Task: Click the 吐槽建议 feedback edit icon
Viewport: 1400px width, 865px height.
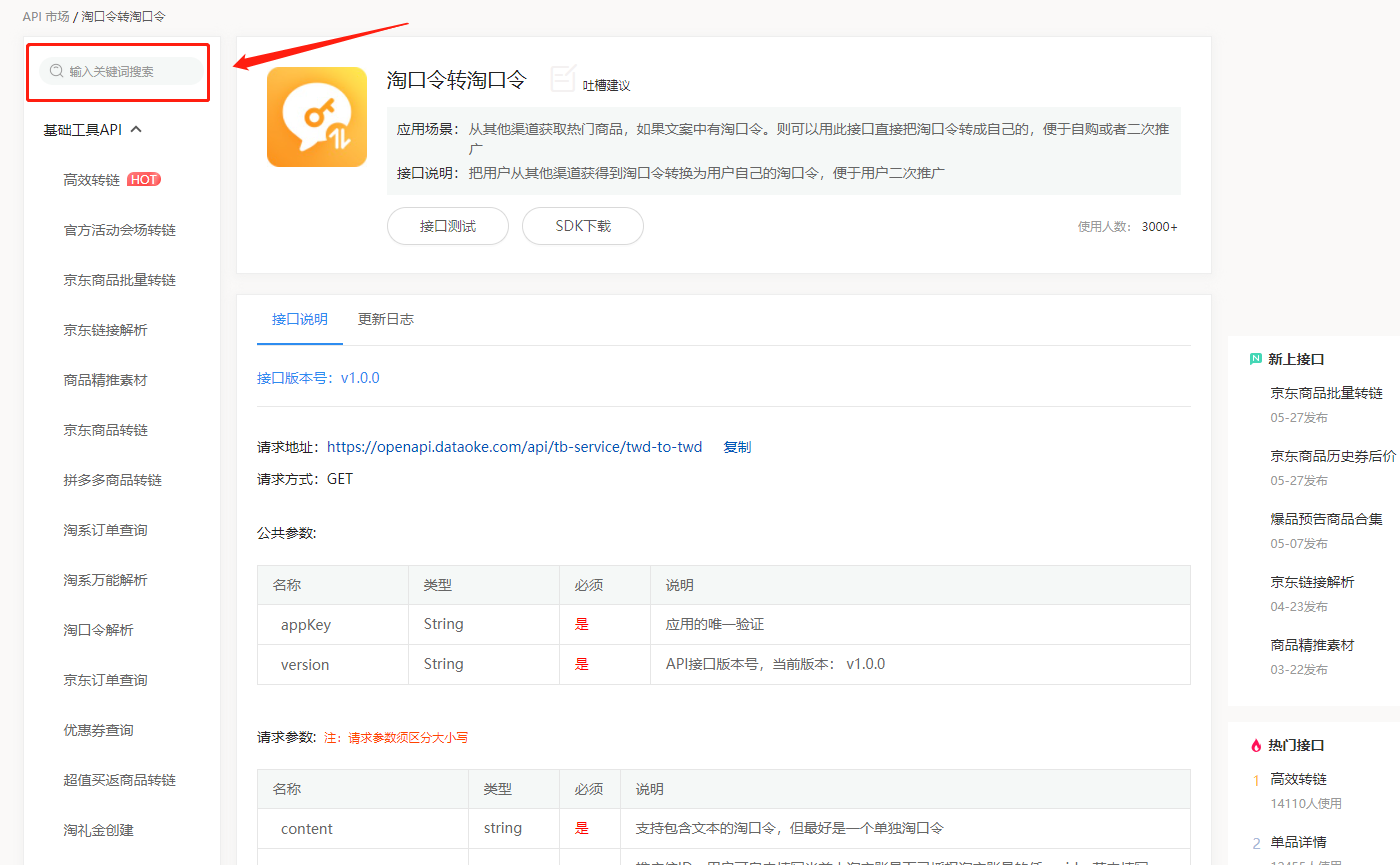Action: [564, 79]
